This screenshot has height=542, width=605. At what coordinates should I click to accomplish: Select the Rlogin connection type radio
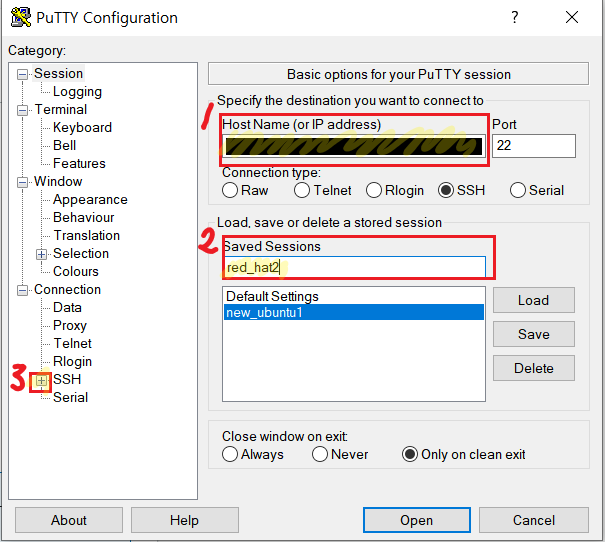374,190
